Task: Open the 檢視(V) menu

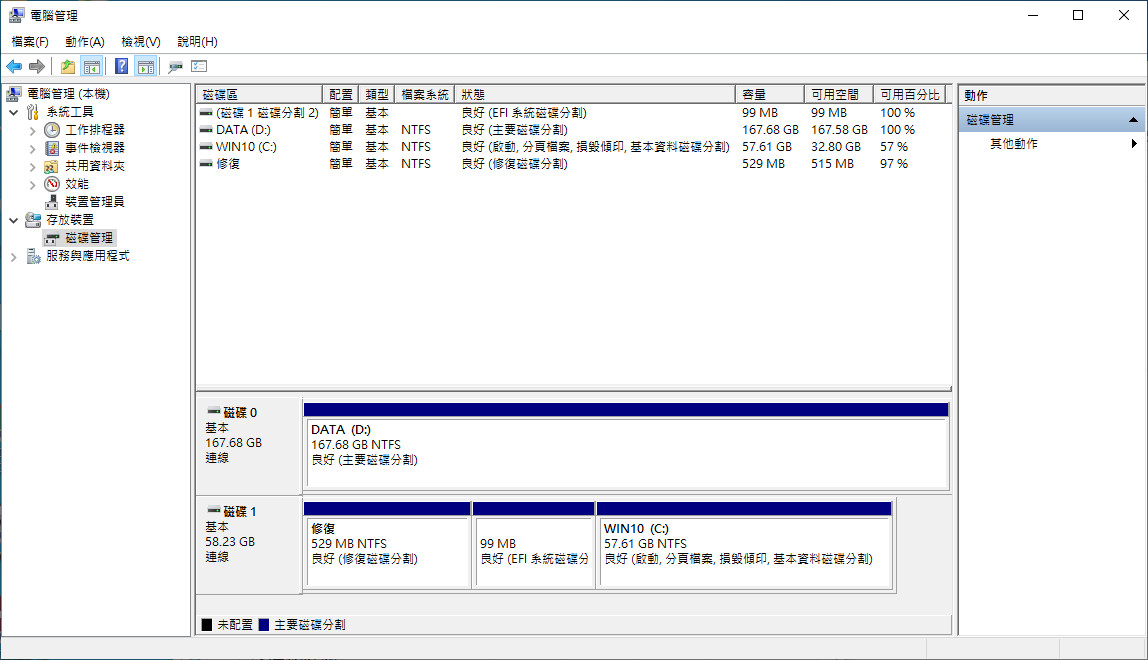Action: click(x=140, y=42)
